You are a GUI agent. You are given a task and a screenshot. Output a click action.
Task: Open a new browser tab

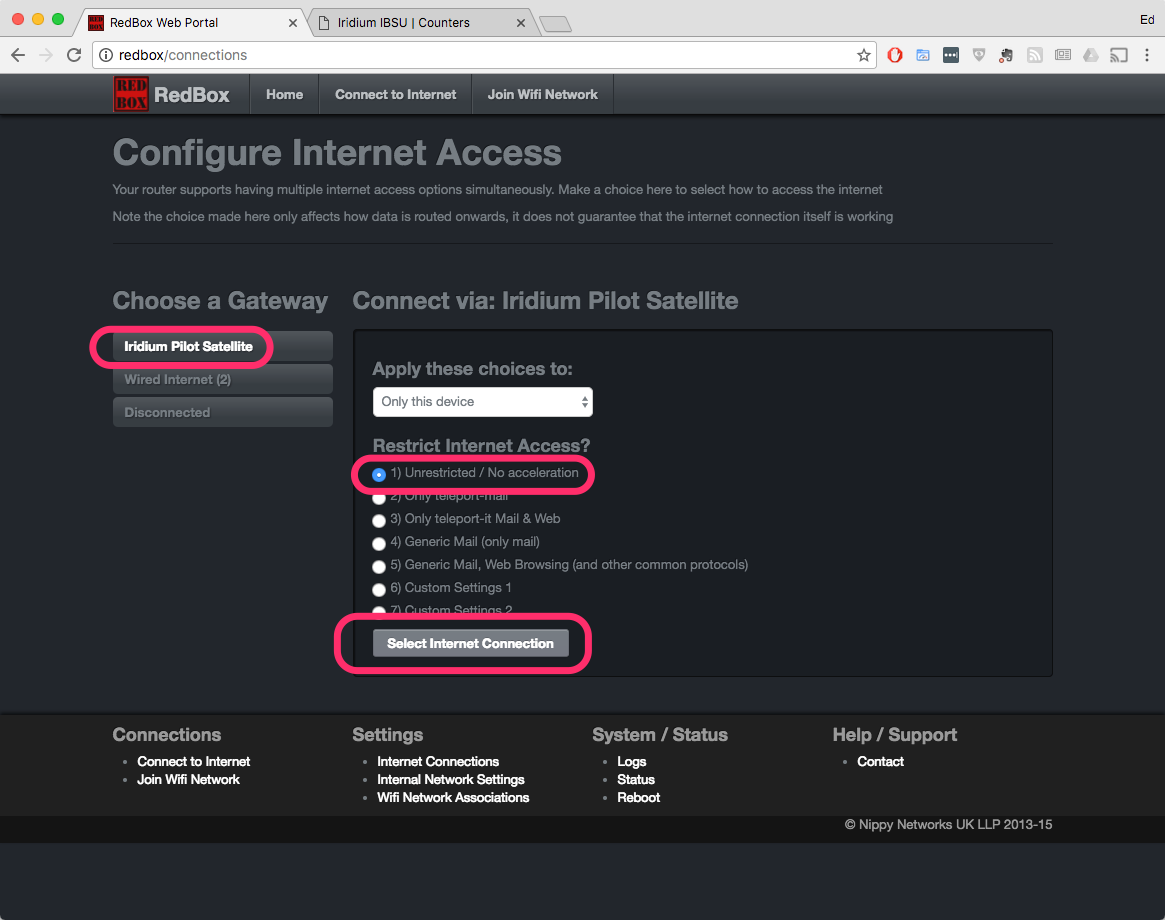(555, 25)
